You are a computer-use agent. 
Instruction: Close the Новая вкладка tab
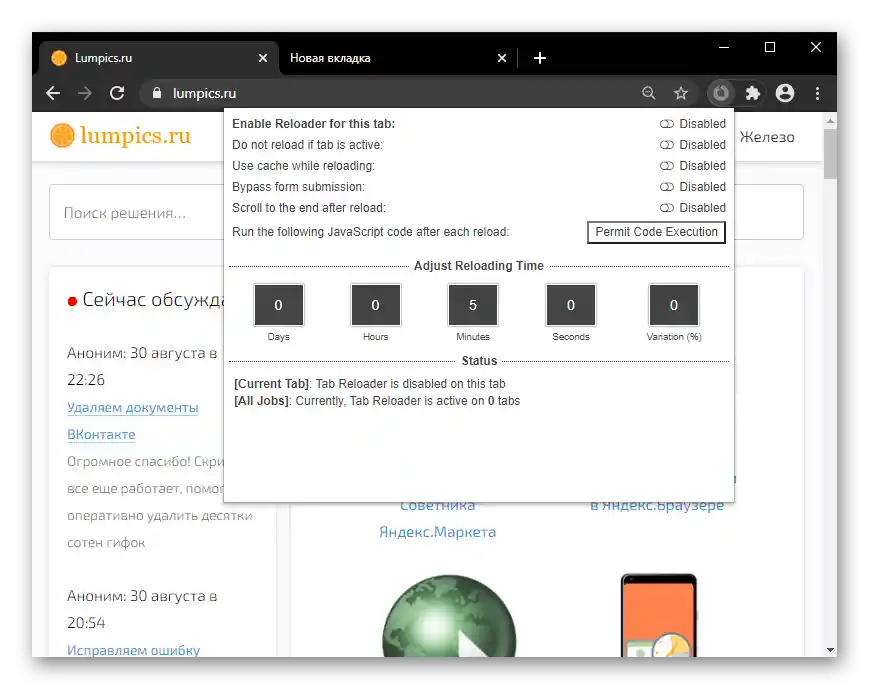(502, 58)
